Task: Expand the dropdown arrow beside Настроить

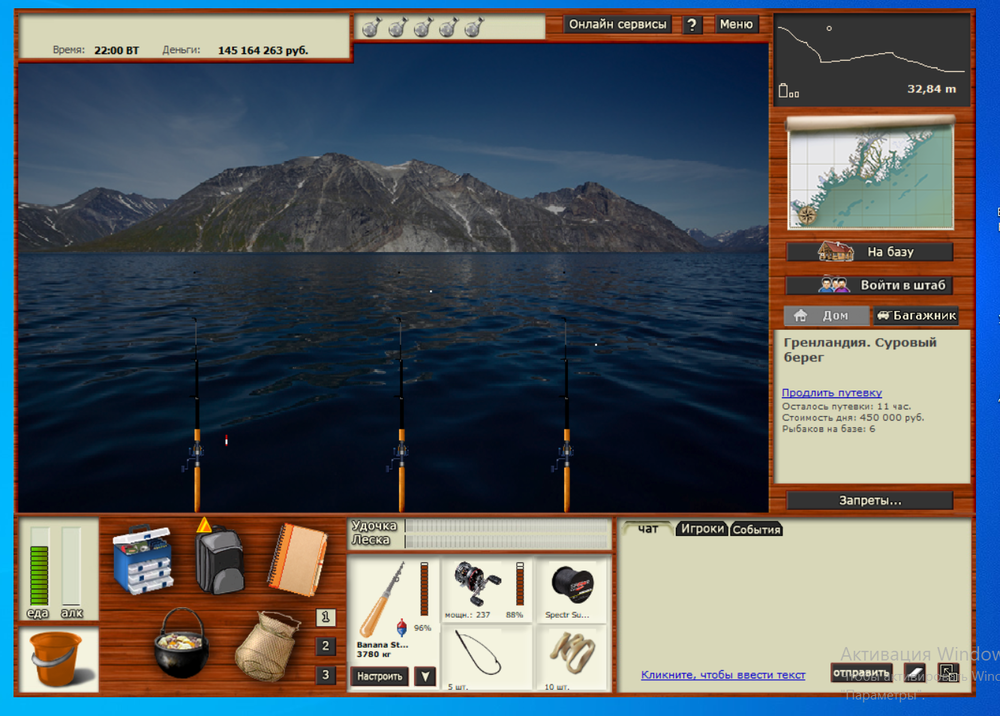Action: [x=425, y=677]
